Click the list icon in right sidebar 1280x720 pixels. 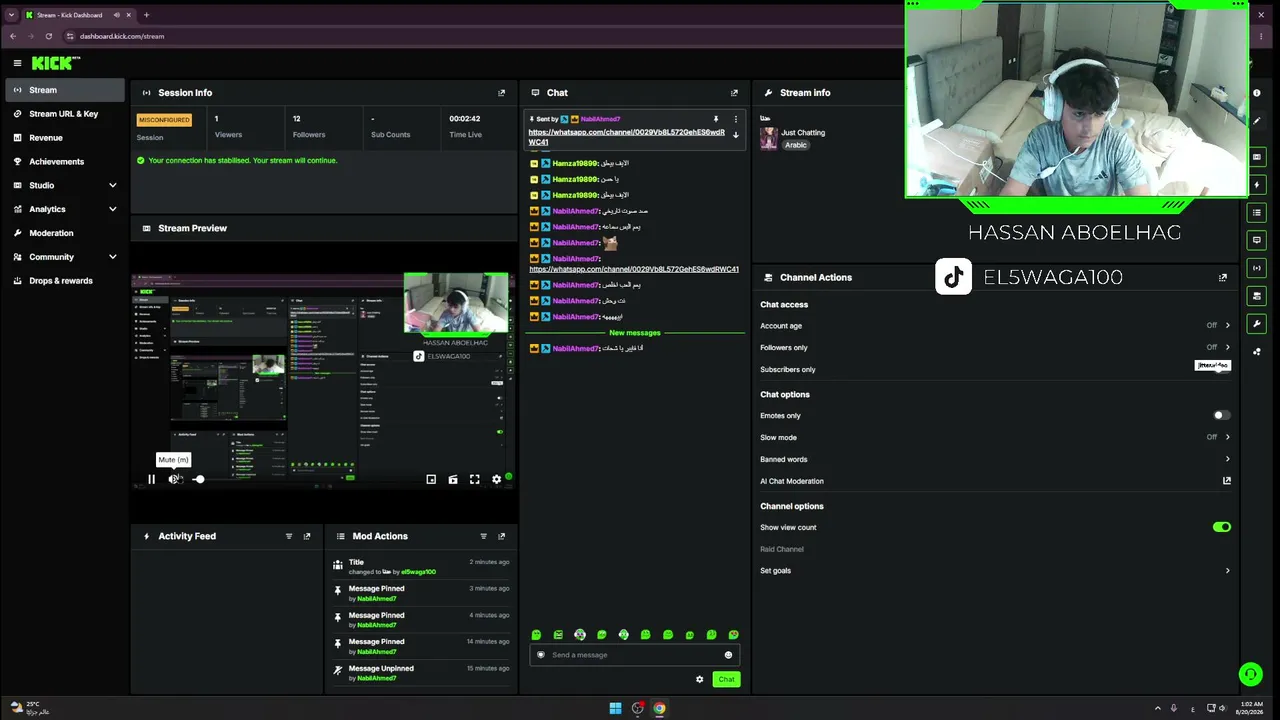click(1257, 212)
